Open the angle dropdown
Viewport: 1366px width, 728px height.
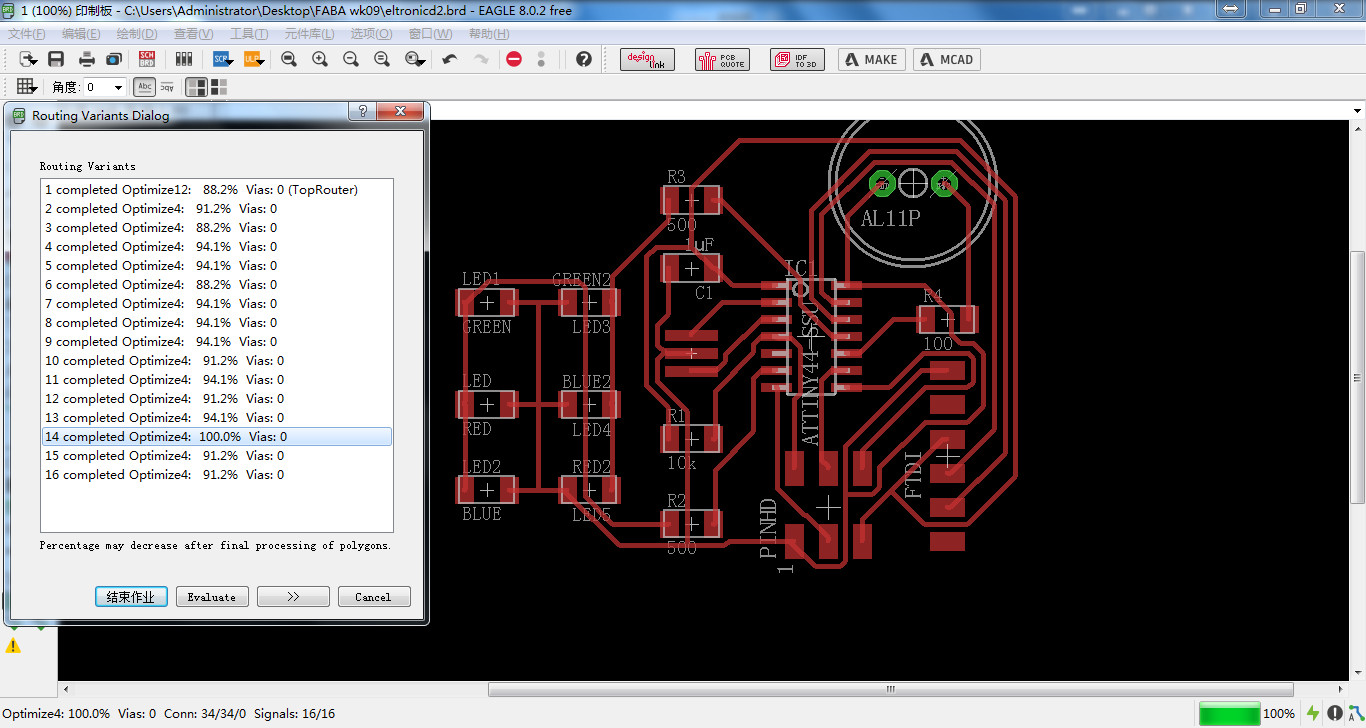[119, 87]
